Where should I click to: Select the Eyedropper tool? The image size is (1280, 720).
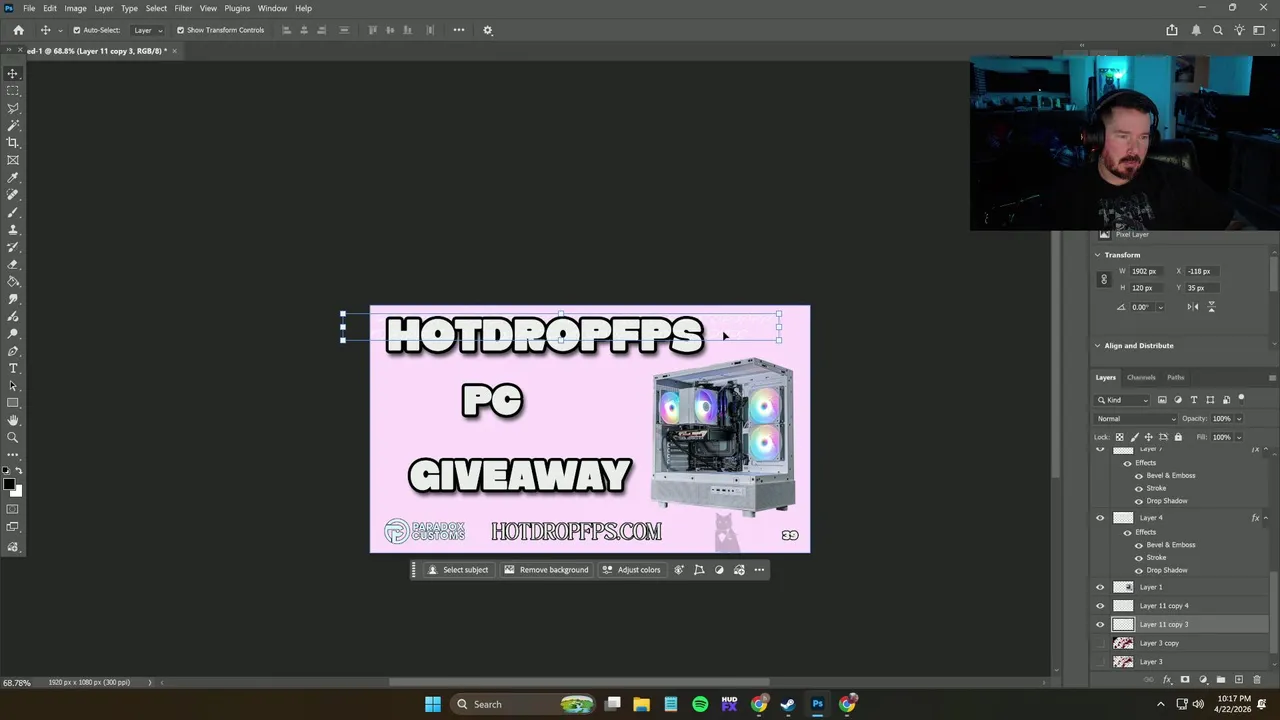(x=13, y=178)
